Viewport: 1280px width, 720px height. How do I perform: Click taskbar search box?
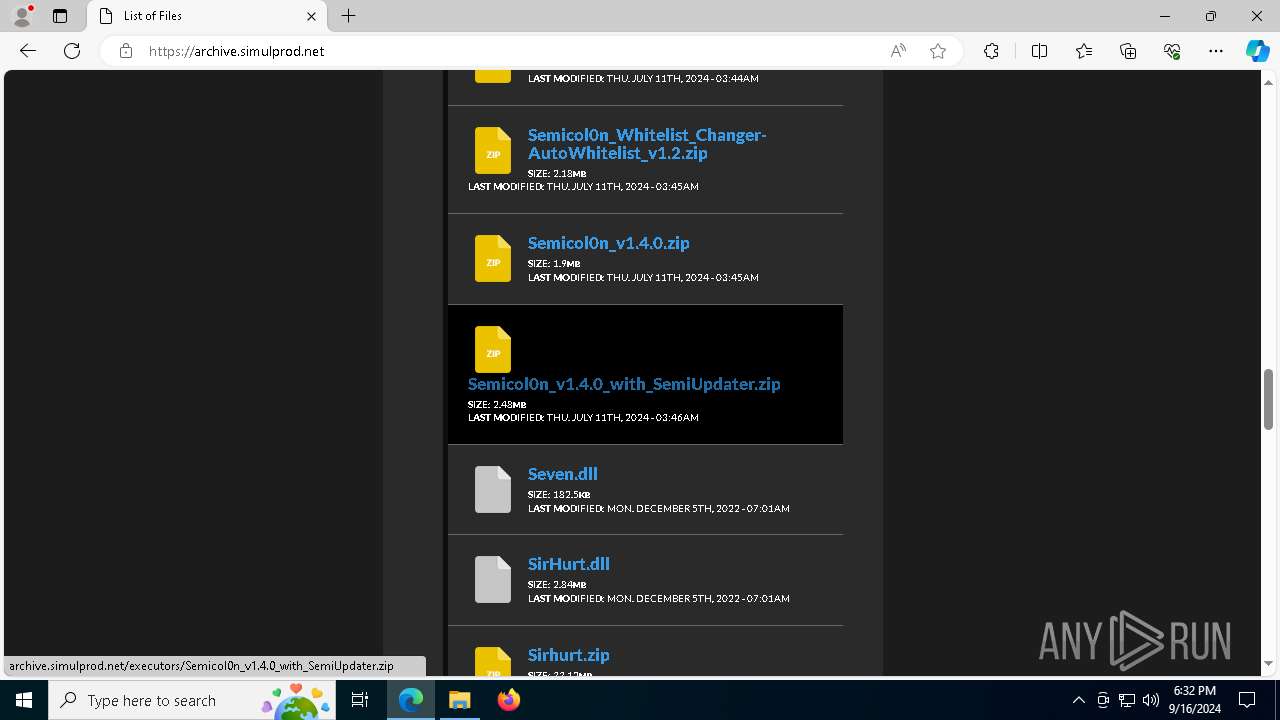[193, 700]
